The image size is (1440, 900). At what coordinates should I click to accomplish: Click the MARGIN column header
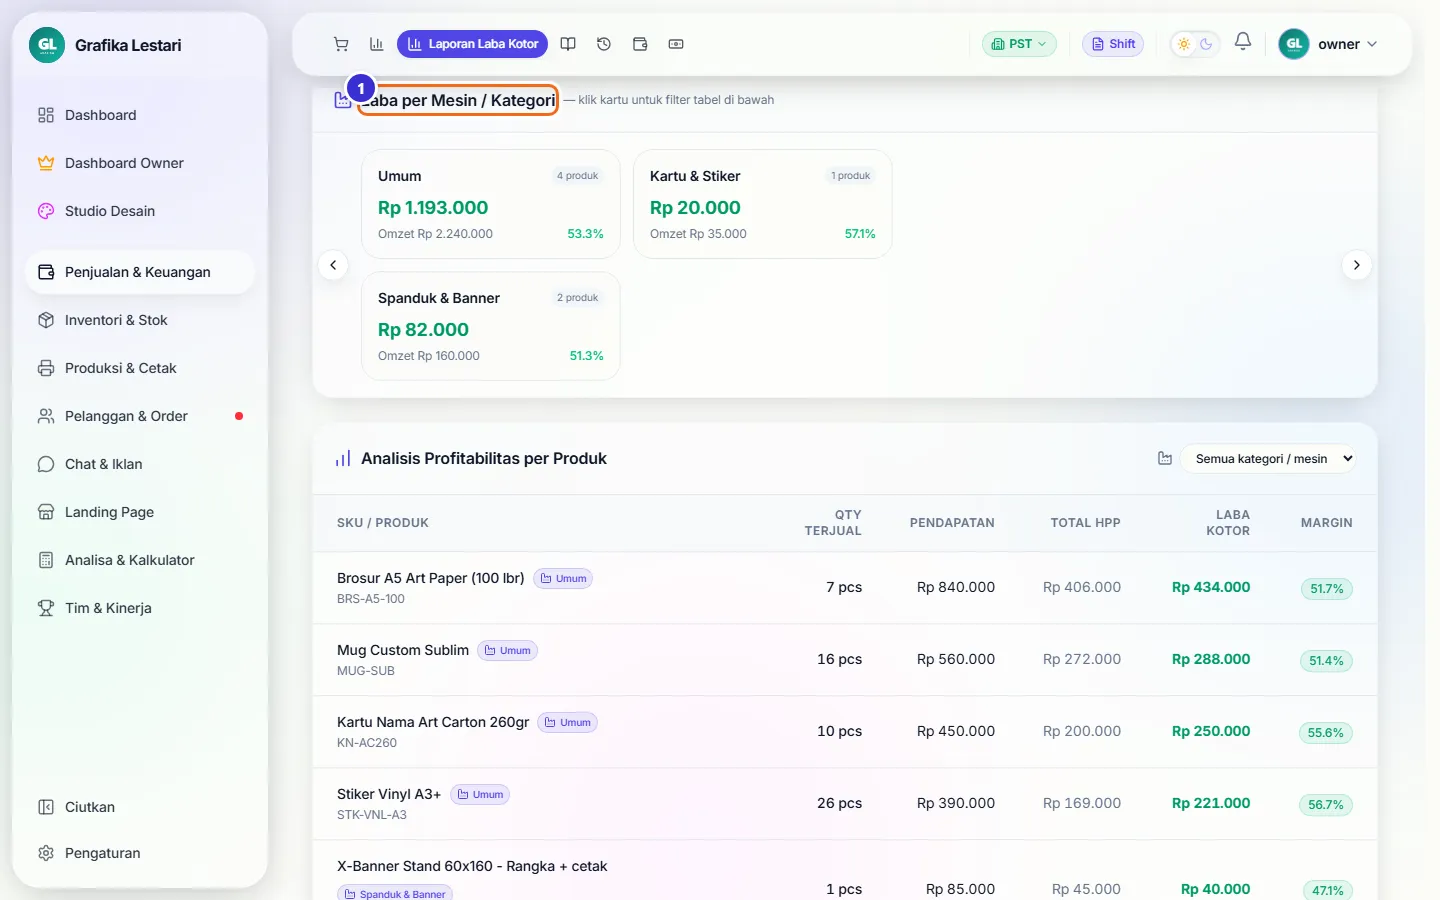pyautogui.click(x=1326, y=522)
